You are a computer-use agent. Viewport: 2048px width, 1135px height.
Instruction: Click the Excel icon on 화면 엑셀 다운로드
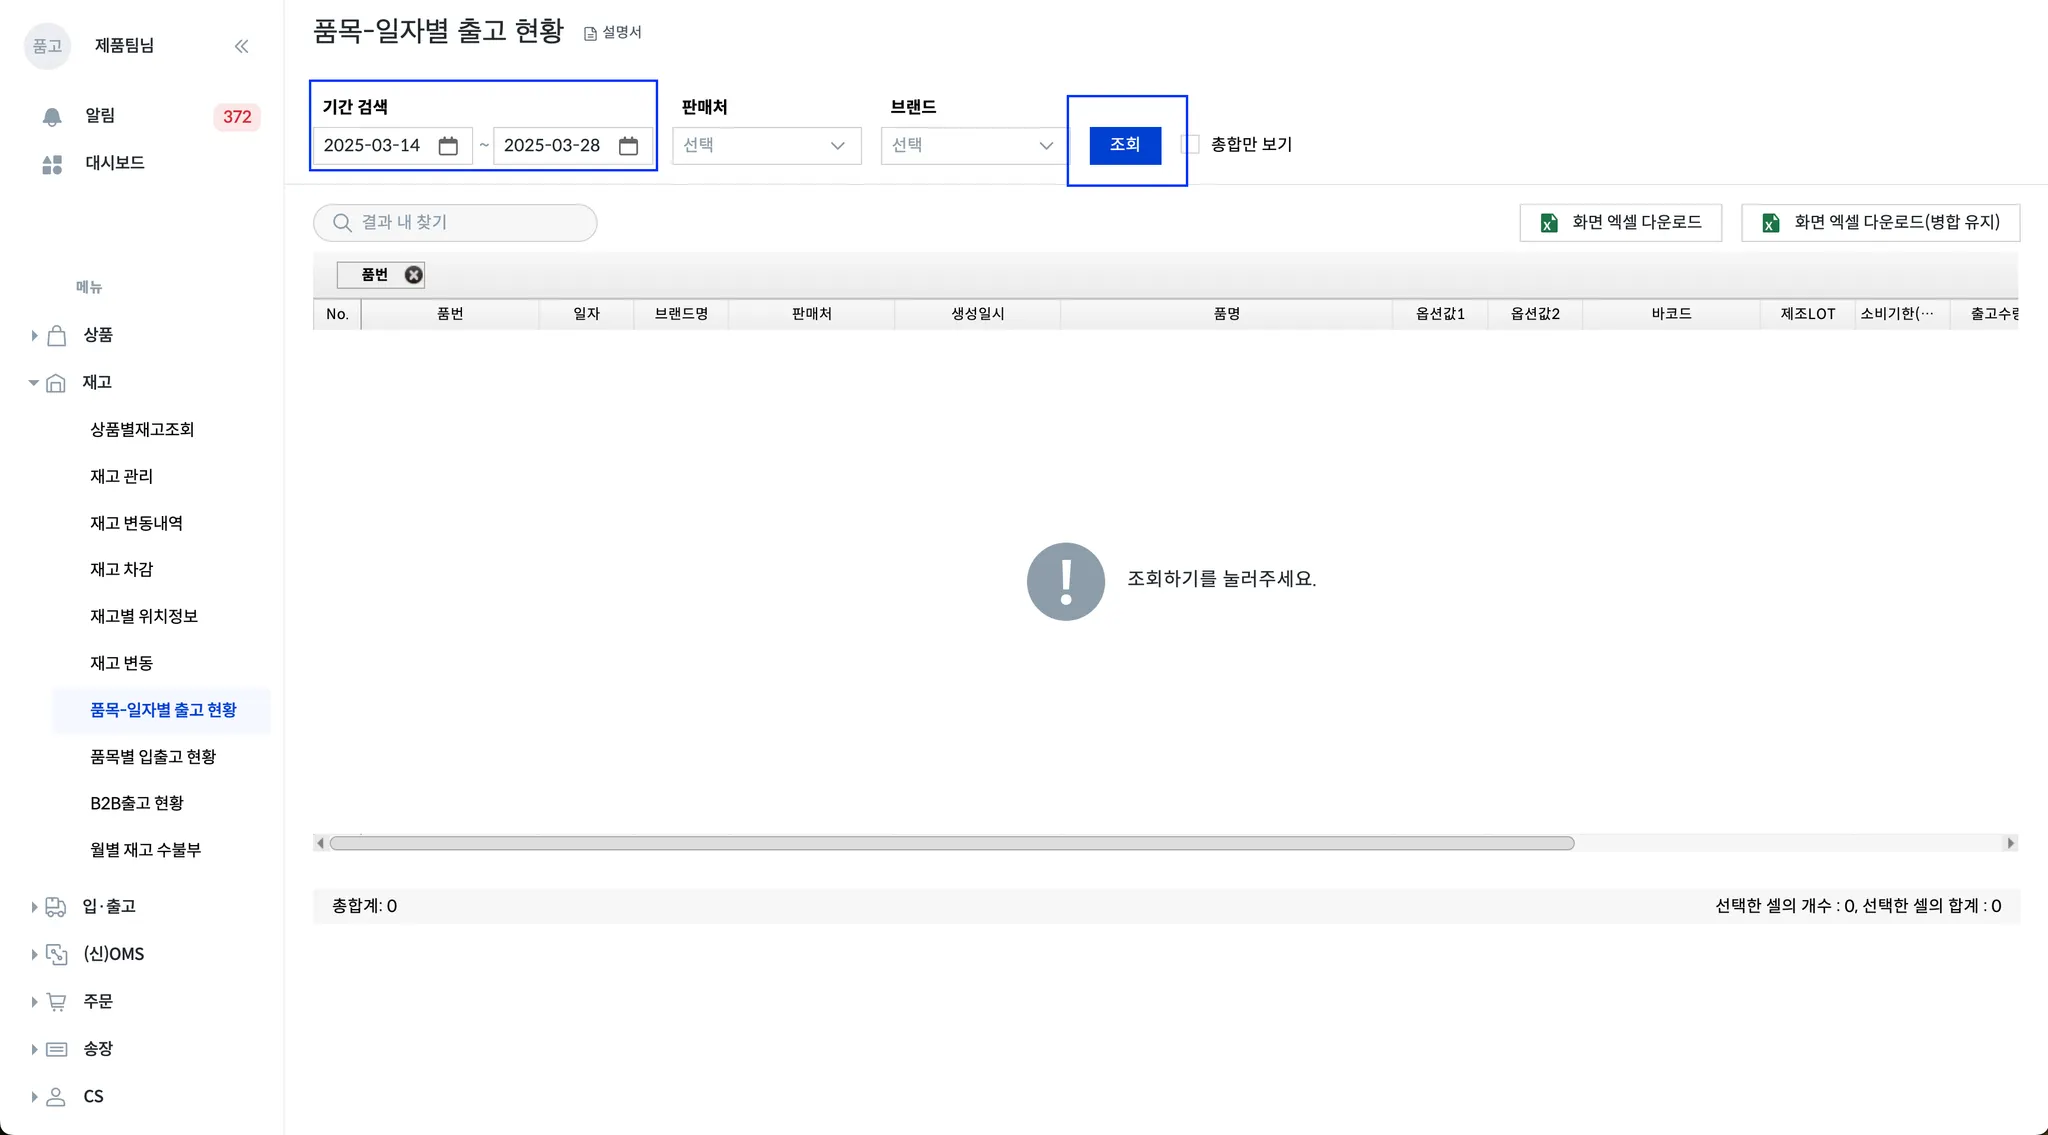click(1549, 223)
